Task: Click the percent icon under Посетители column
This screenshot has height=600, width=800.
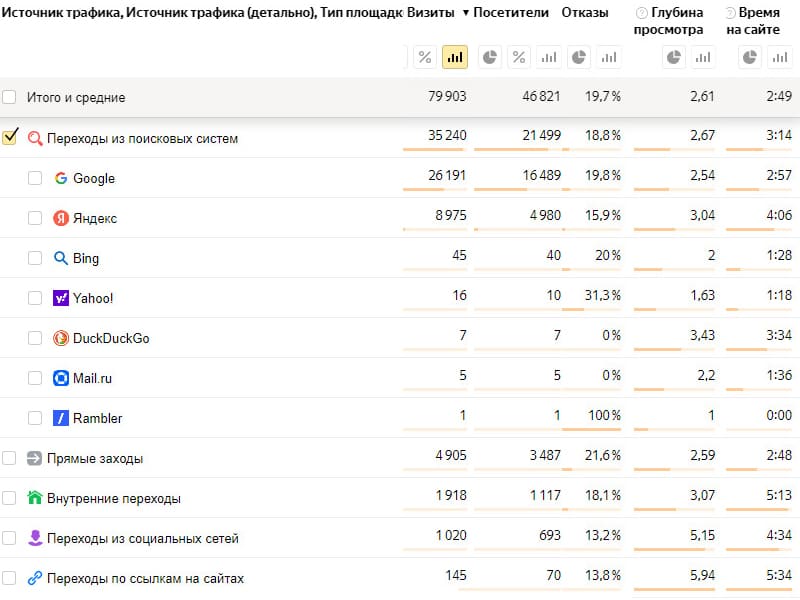Action: [519, 57]
